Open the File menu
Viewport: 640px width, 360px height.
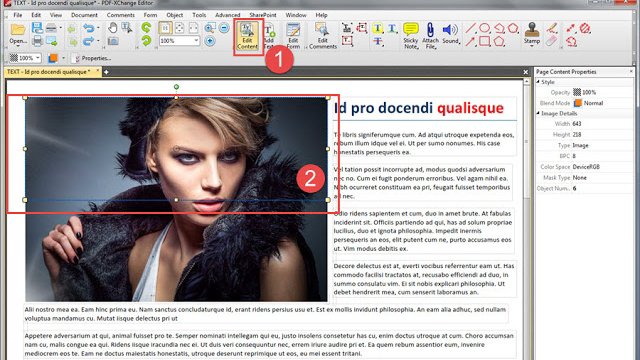18,15
